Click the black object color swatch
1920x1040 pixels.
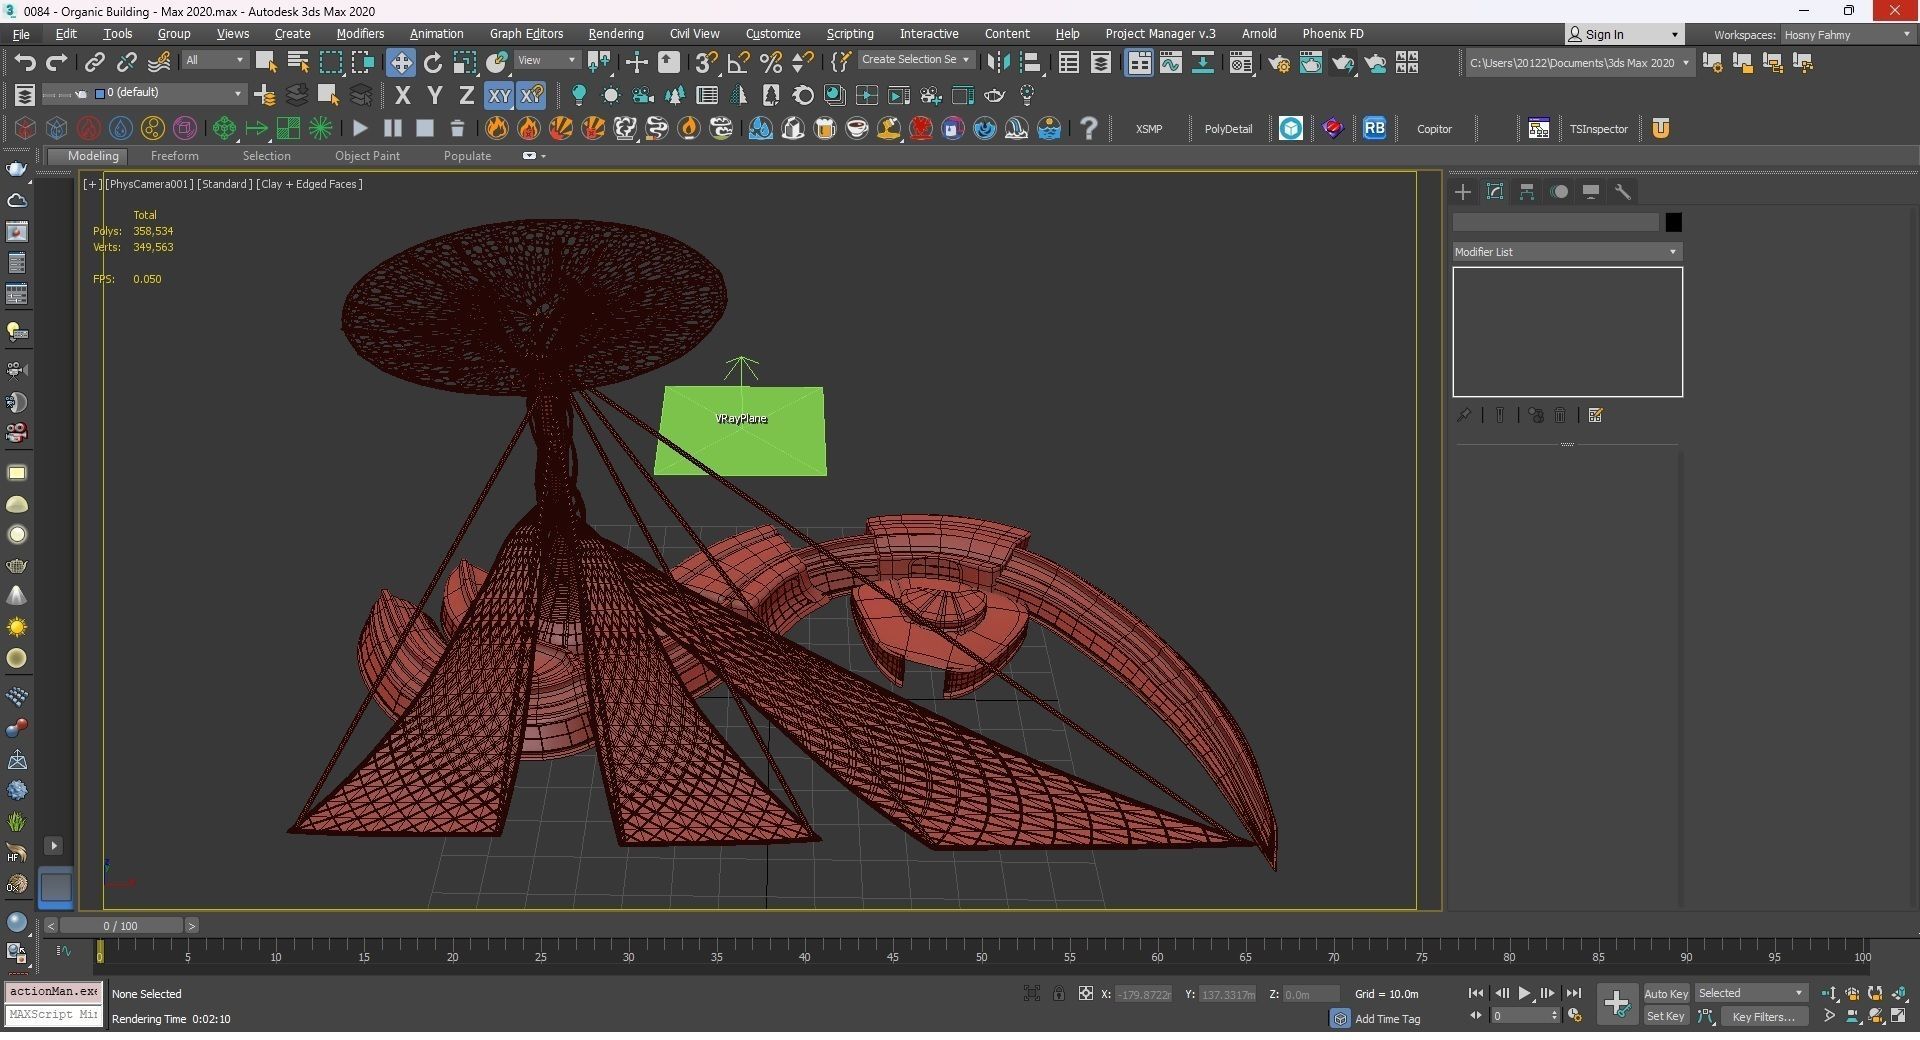(x=1673, y=222)
